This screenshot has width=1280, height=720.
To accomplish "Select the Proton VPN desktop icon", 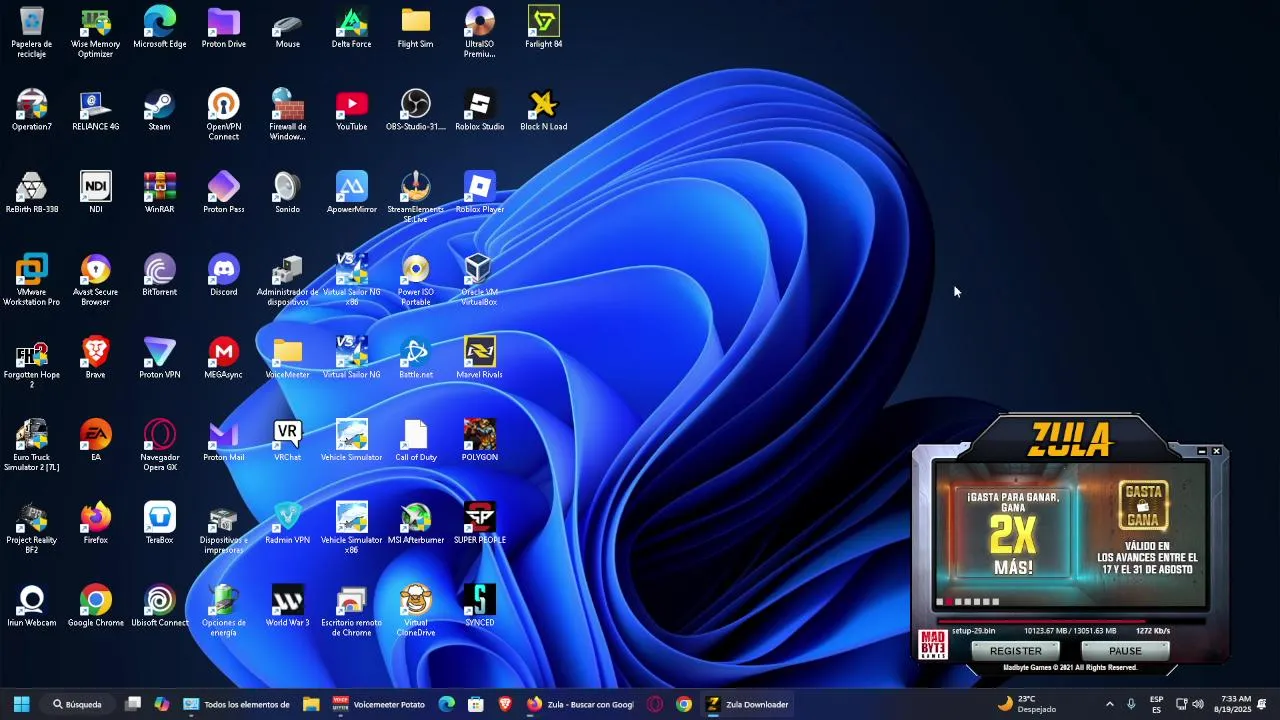I will coord(159,358).
